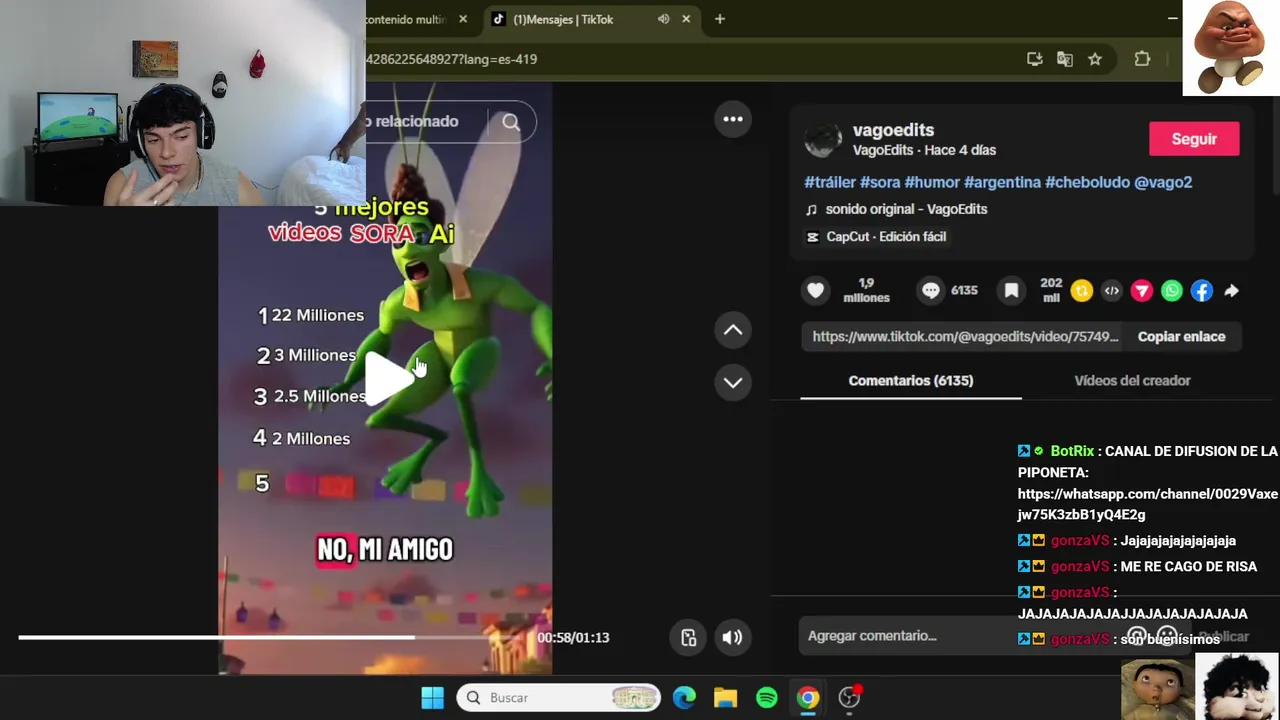
Task: Select the Comentarios (6135) tab
Action: point(910,381)
